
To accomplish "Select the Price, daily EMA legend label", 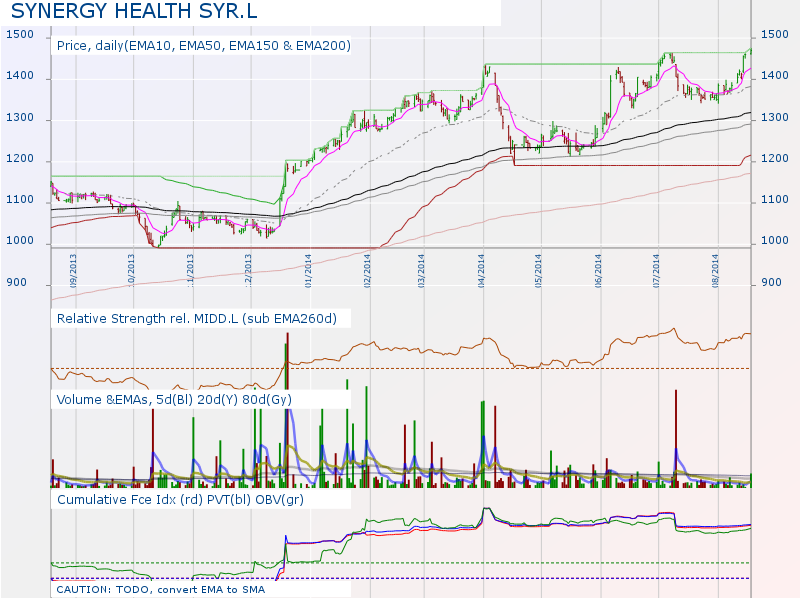I will click(203, 45).
